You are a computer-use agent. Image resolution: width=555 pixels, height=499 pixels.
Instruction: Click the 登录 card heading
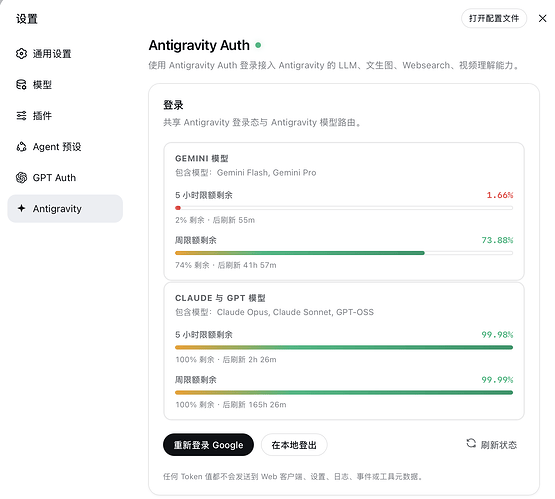point(173,105)
